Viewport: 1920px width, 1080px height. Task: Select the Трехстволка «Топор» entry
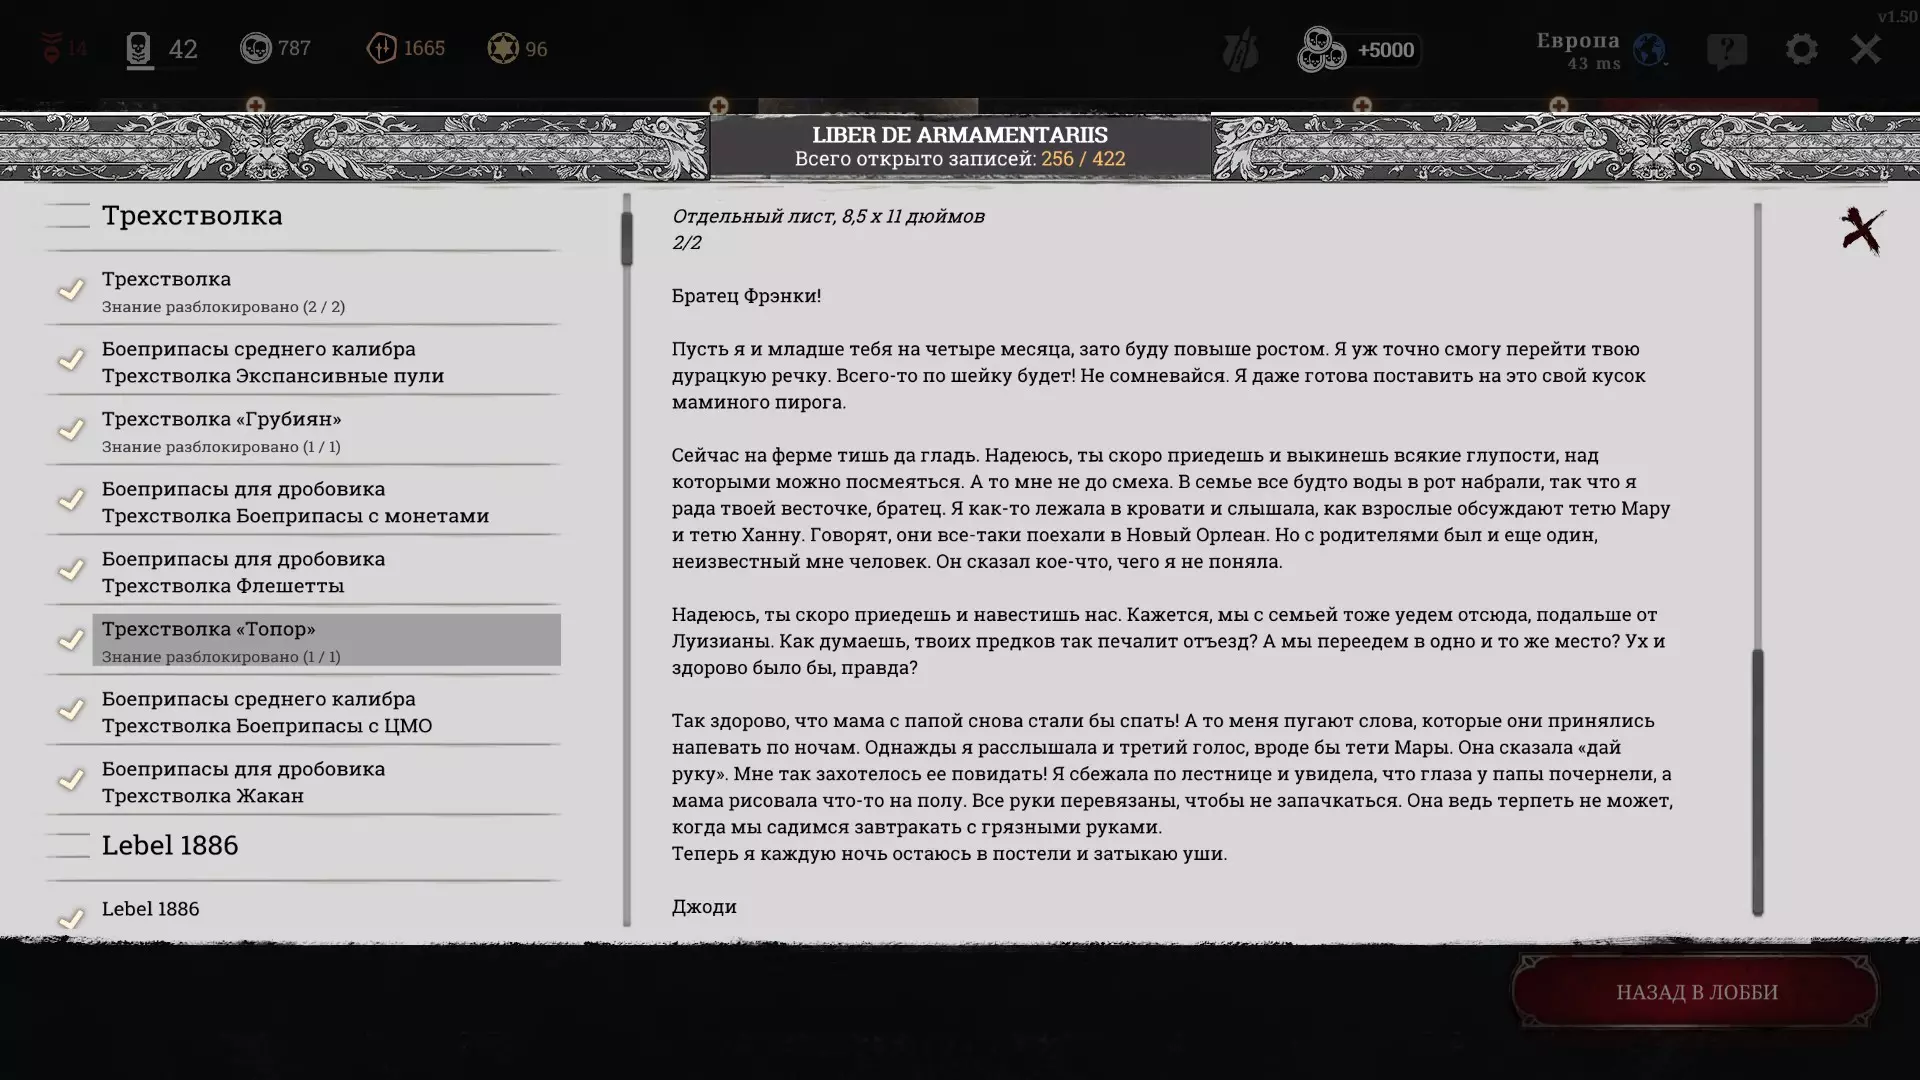(x=326, y=640)
